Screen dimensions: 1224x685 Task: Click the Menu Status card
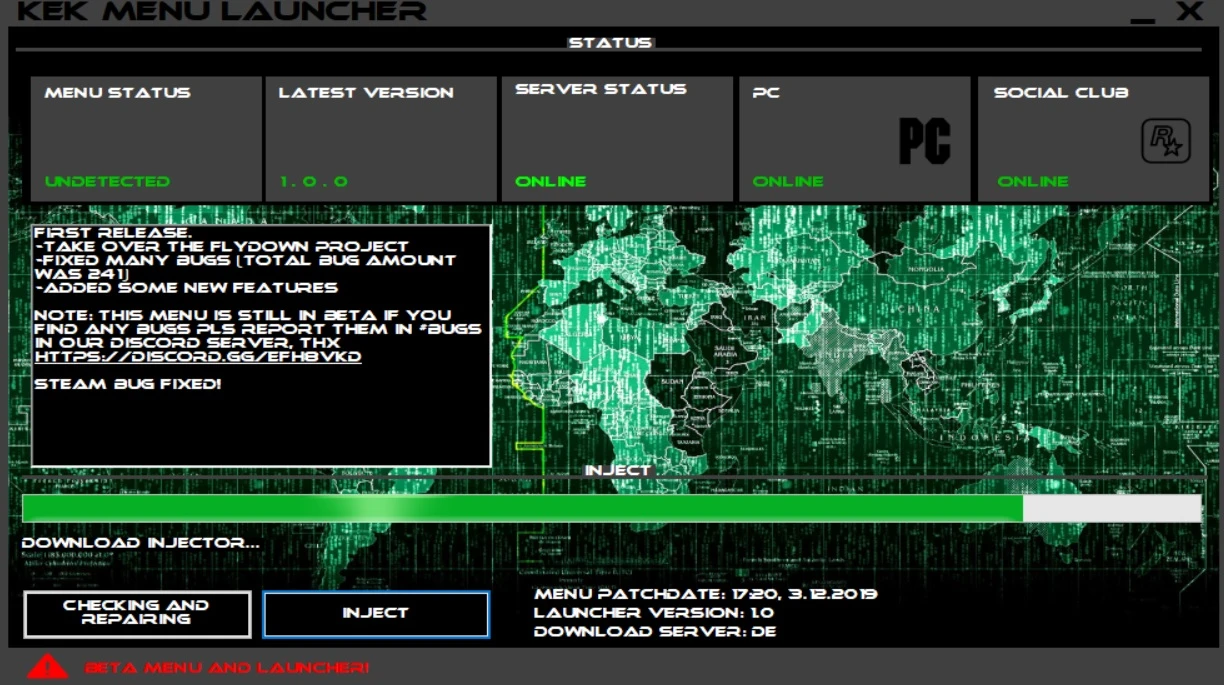pos(146,139)
